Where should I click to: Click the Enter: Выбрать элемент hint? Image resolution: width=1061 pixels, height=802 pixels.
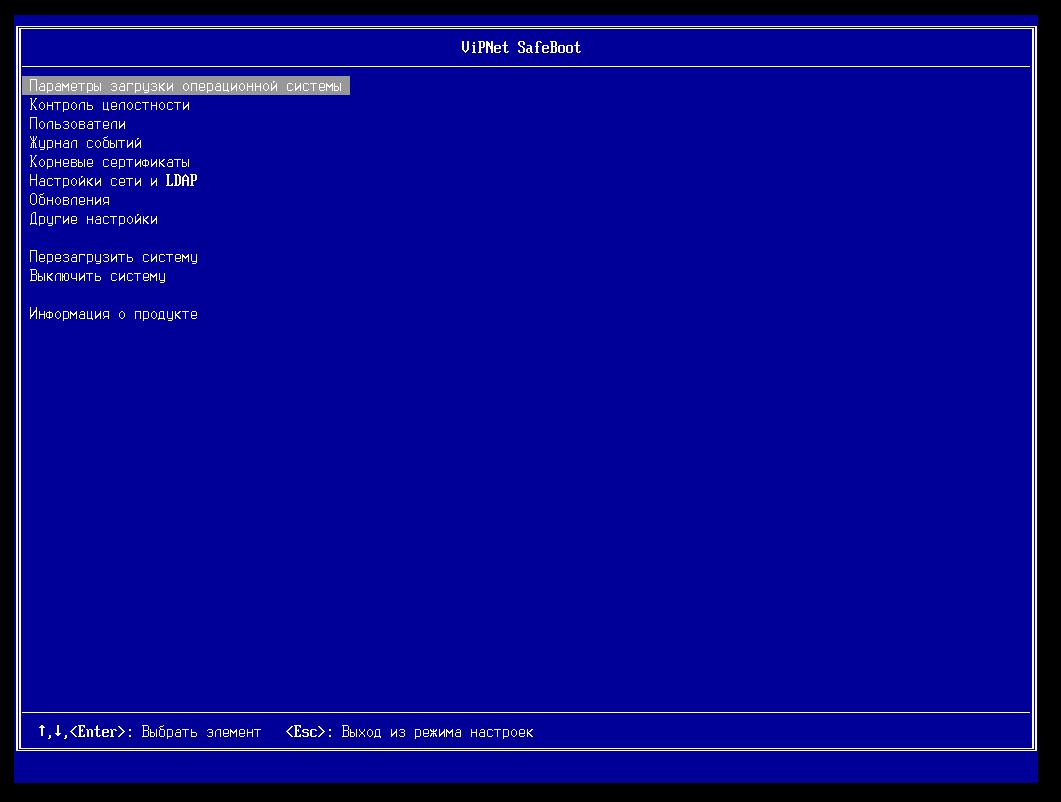coord(150,732)
